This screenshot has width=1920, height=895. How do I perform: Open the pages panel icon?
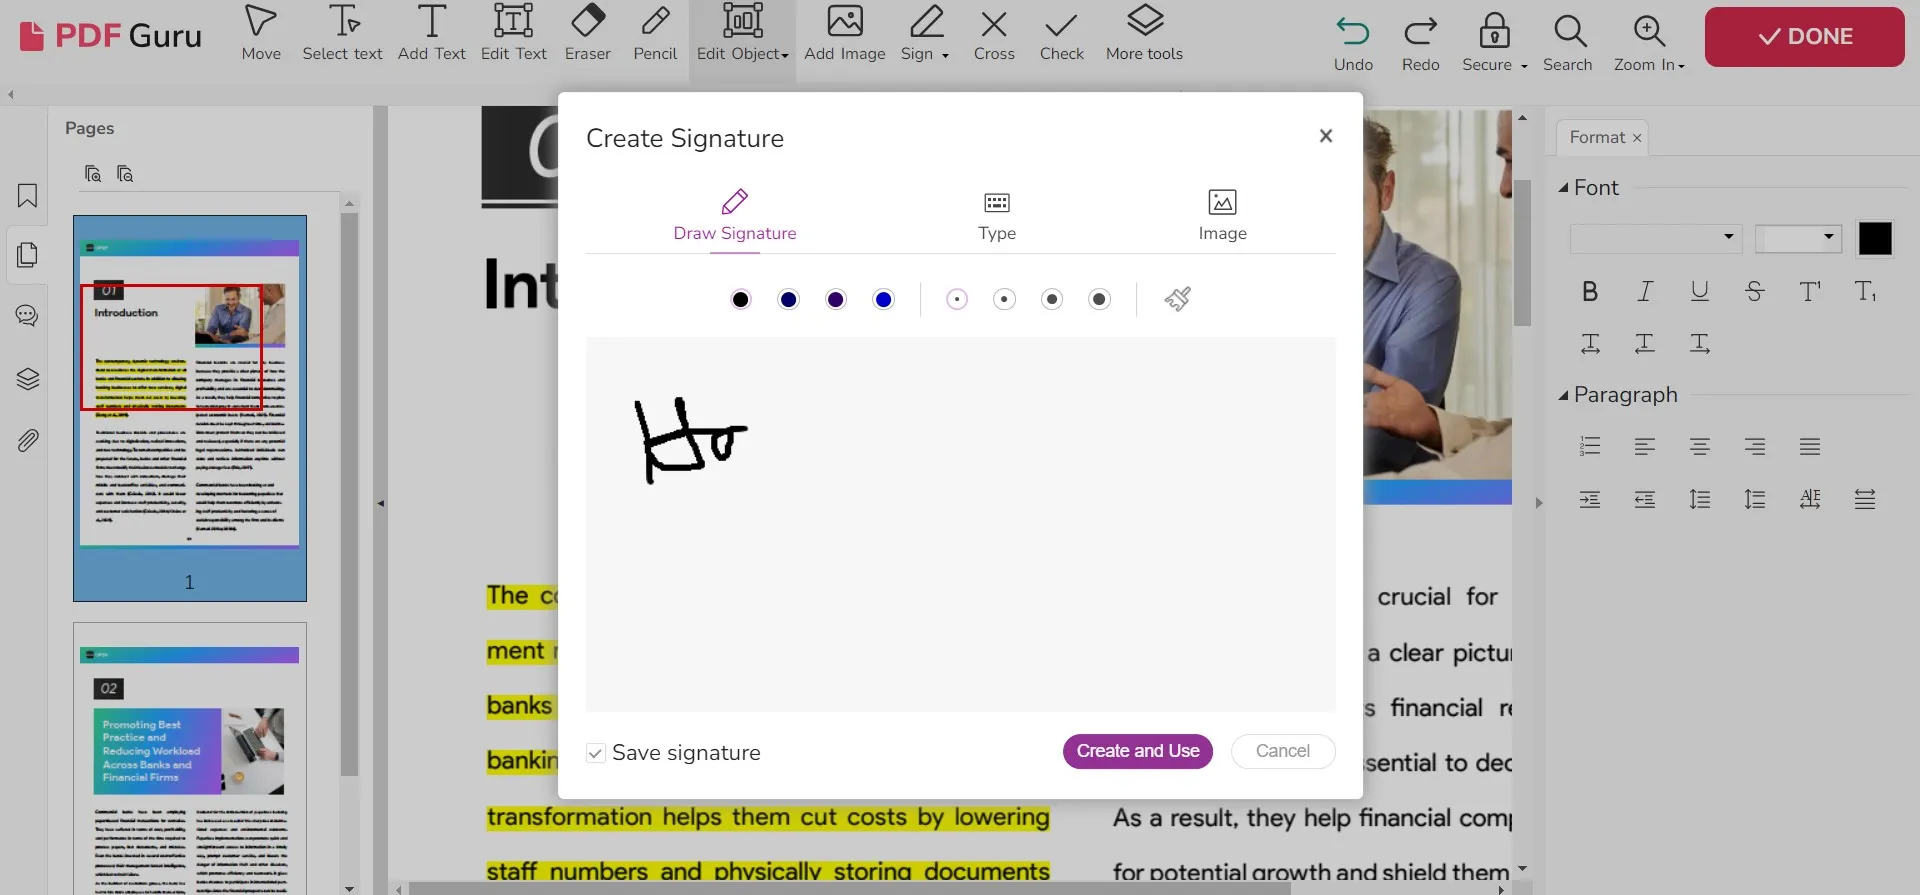(x=27, y=255)
